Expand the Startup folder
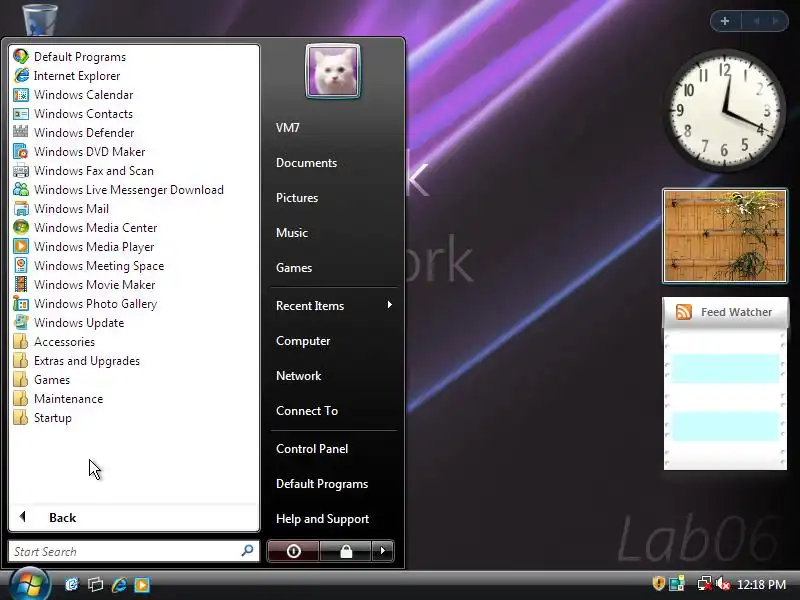This screenshot has width=800, height=600. (x=42, y=418)
